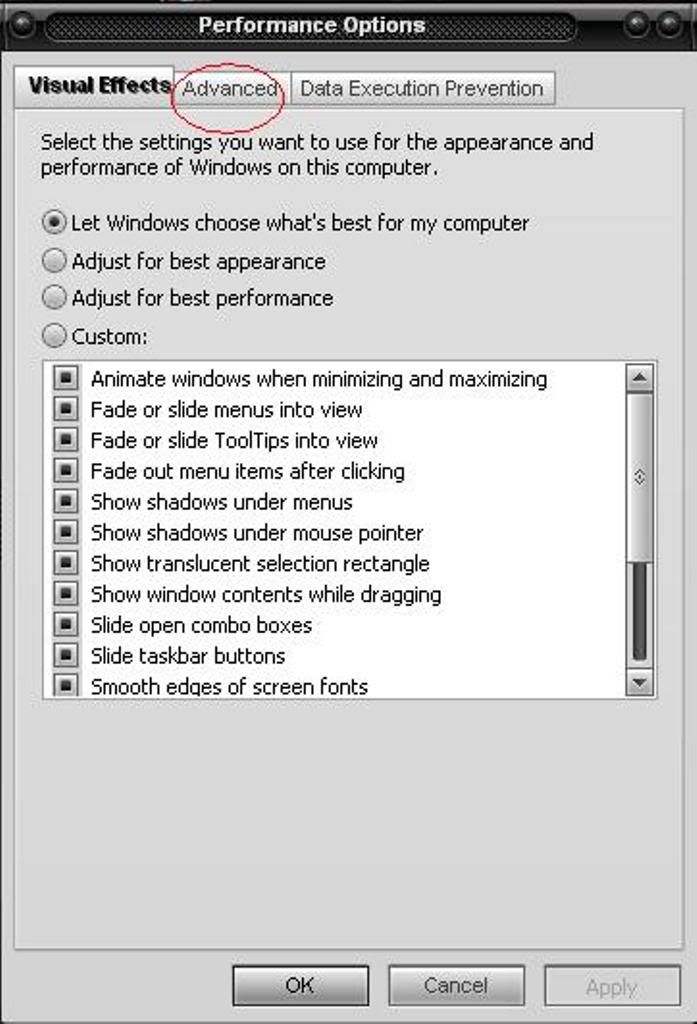697x1024 pixels.
Task: Click the scroll down arrow in effects list
Action: point(639,682)
